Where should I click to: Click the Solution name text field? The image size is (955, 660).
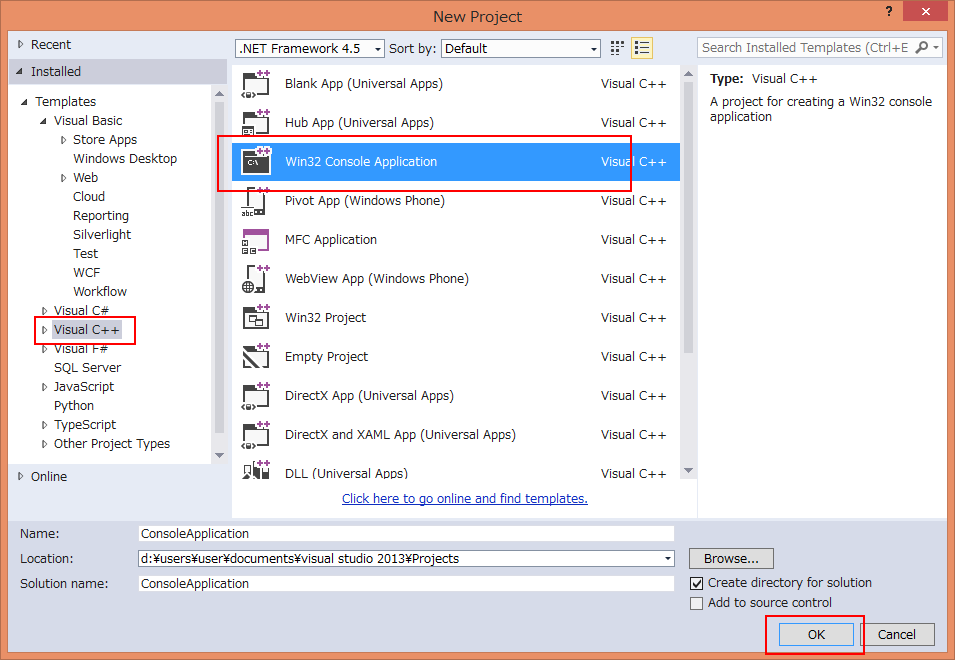[x=406, y=583]
